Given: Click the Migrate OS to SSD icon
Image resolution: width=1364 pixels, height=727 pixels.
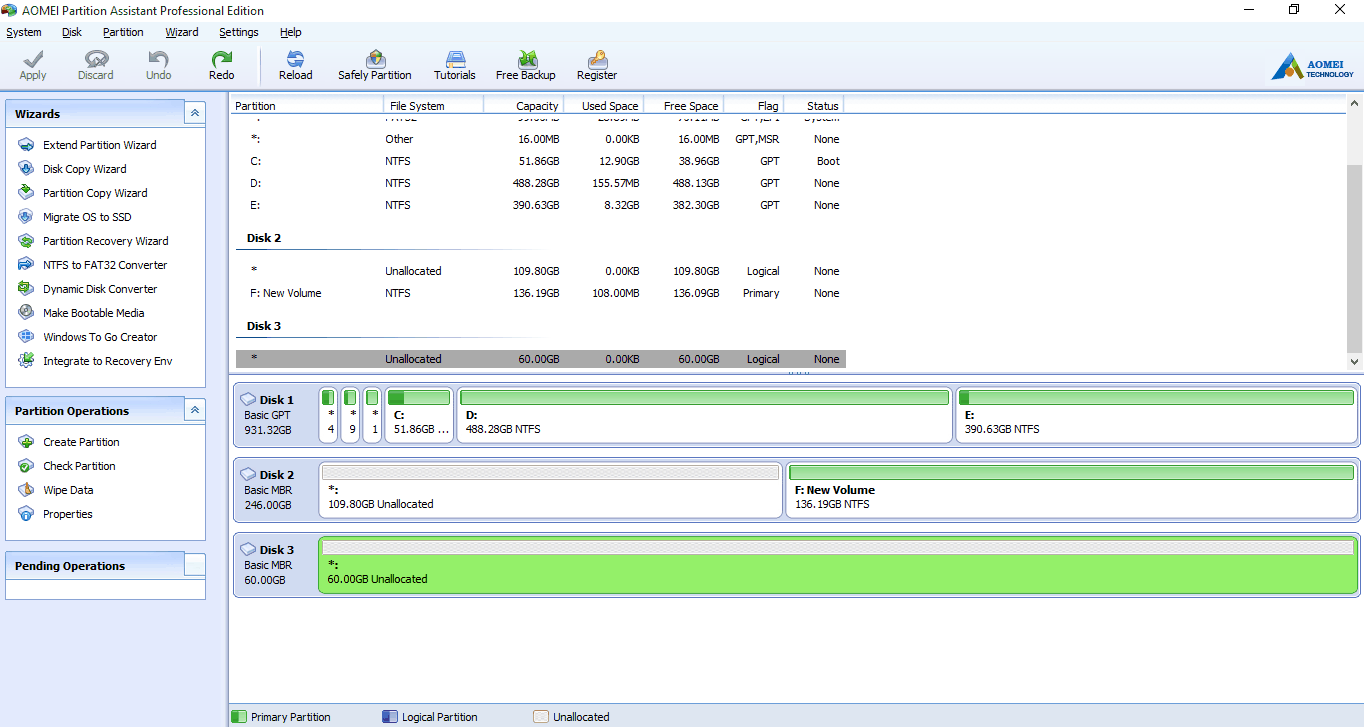Looking at the screenshot, I should tap(26, 217).
